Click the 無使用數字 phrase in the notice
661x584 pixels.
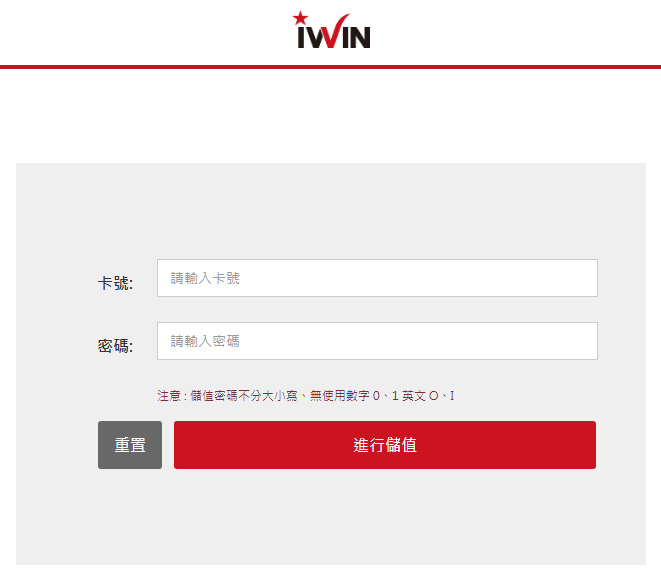coord(339,396)
